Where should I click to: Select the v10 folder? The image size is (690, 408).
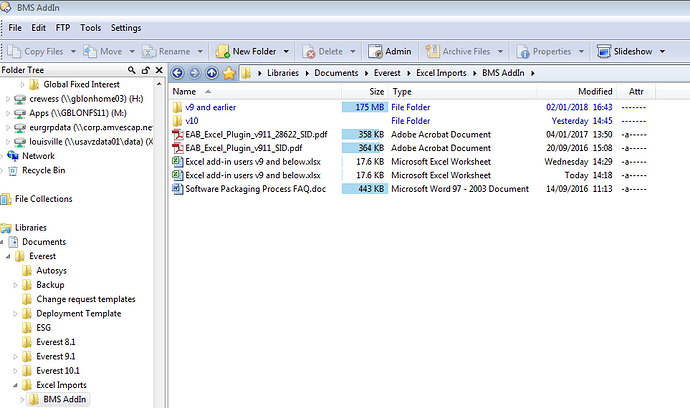[191, 121]
